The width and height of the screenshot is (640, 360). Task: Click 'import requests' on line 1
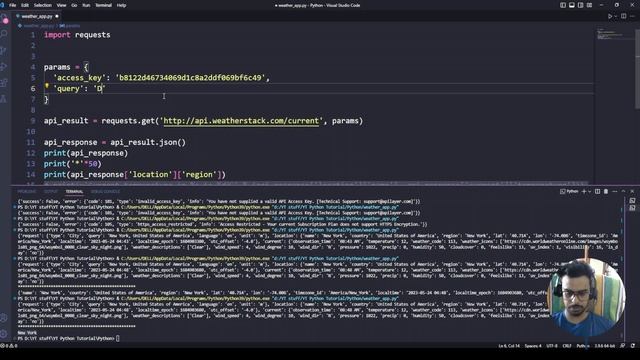point(77,35)
